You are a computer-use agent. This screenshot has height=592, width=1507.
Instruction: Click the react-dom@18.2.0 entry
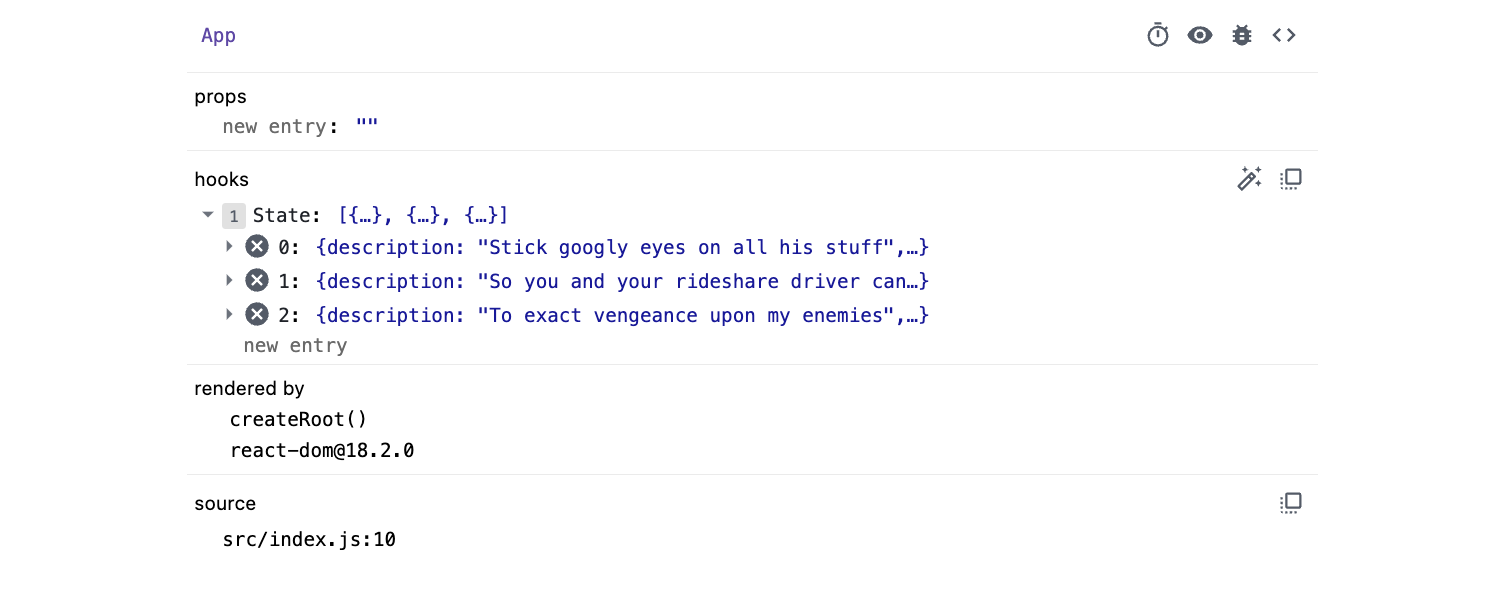click(x=322, y=450)
